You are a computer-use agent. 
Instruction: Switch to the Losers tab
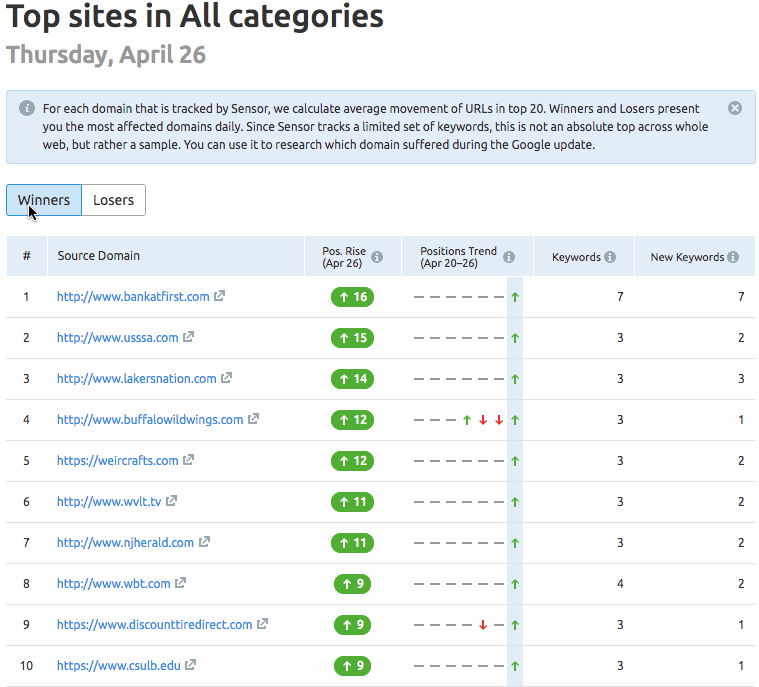(x=113, y=200)
